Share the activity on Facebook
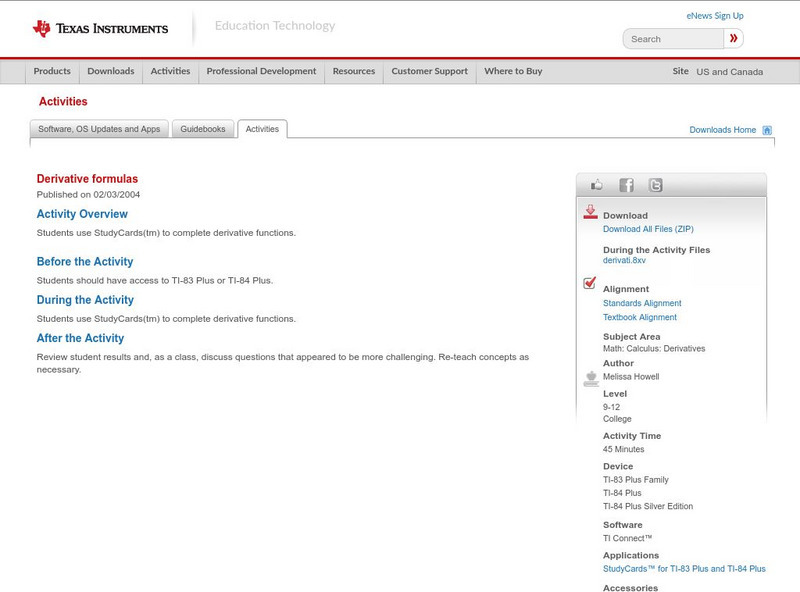This screenshot has width=800, height=592. (x=626, y=184)
